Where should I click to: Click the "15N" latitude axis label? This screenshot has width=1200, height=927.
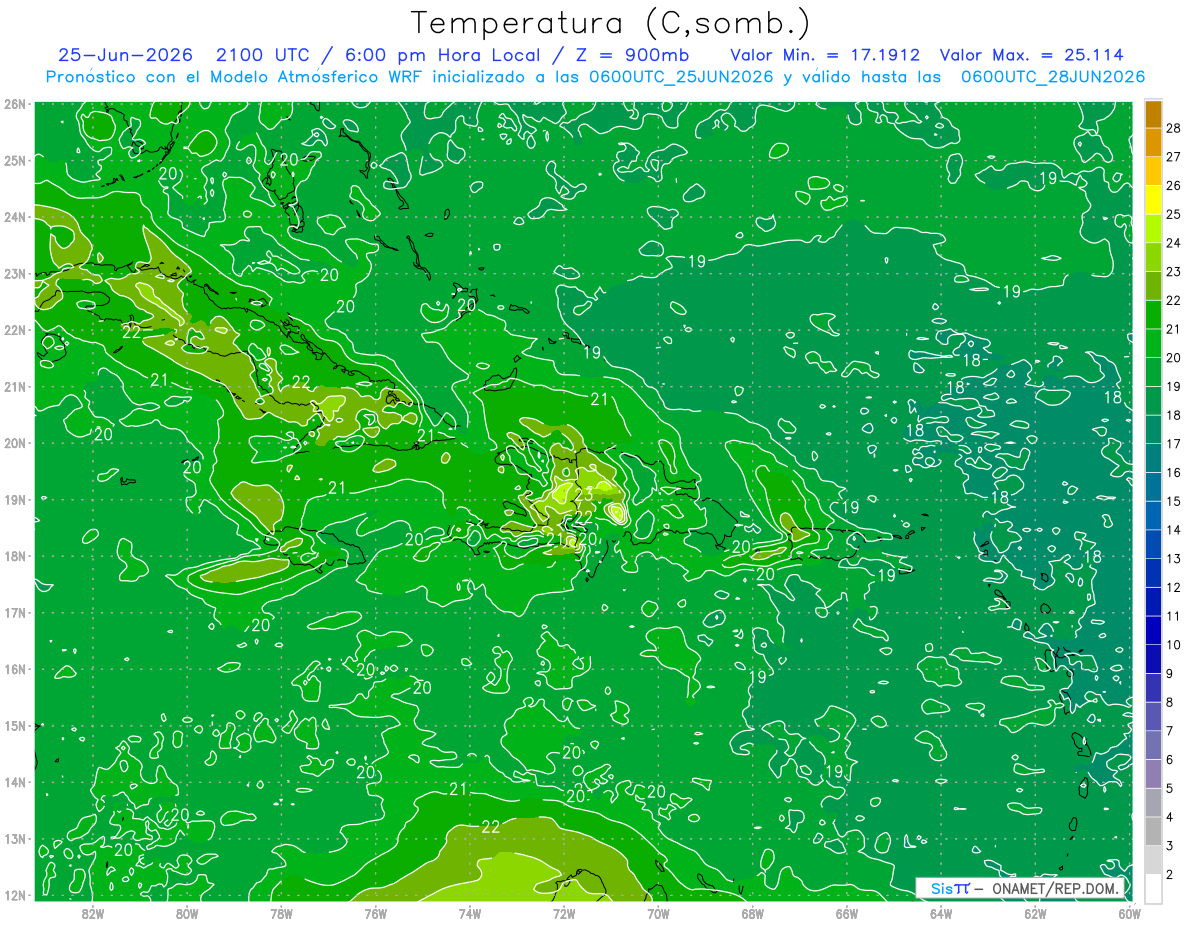coord(15,726)
